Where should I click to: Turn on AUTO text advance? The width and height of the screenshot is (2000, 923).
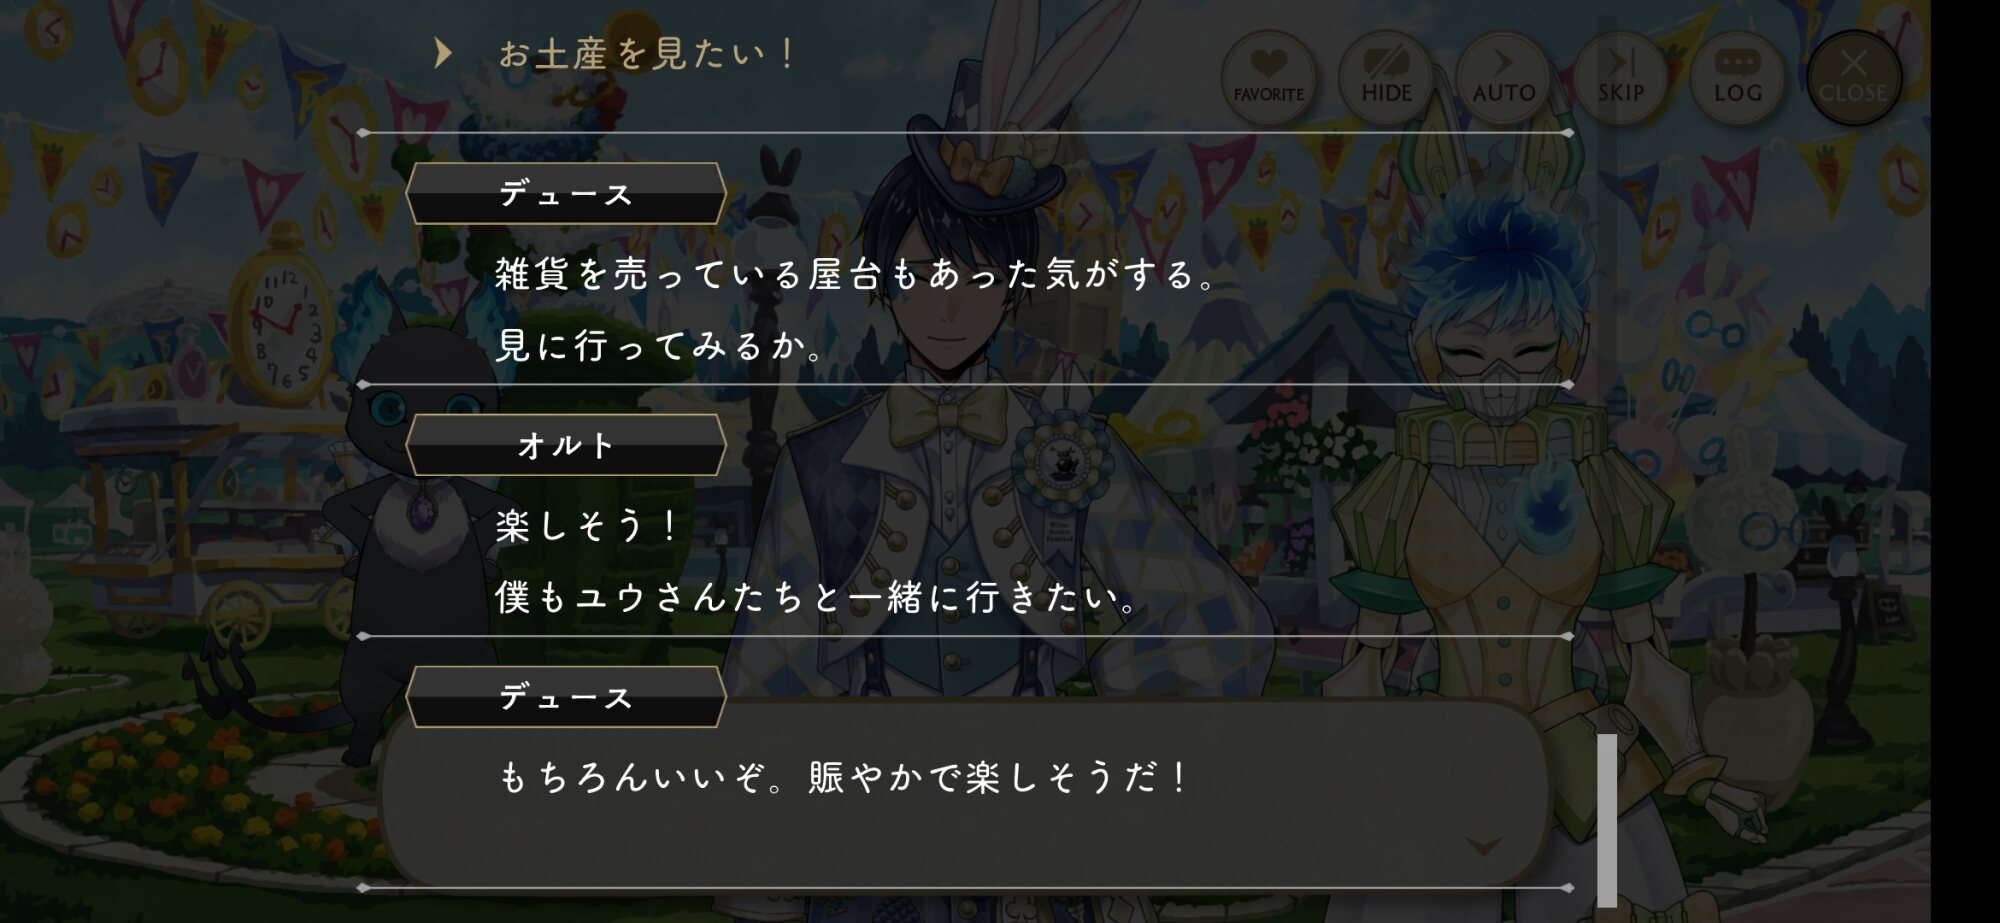pyautogui.click(x=1503, y=77)
